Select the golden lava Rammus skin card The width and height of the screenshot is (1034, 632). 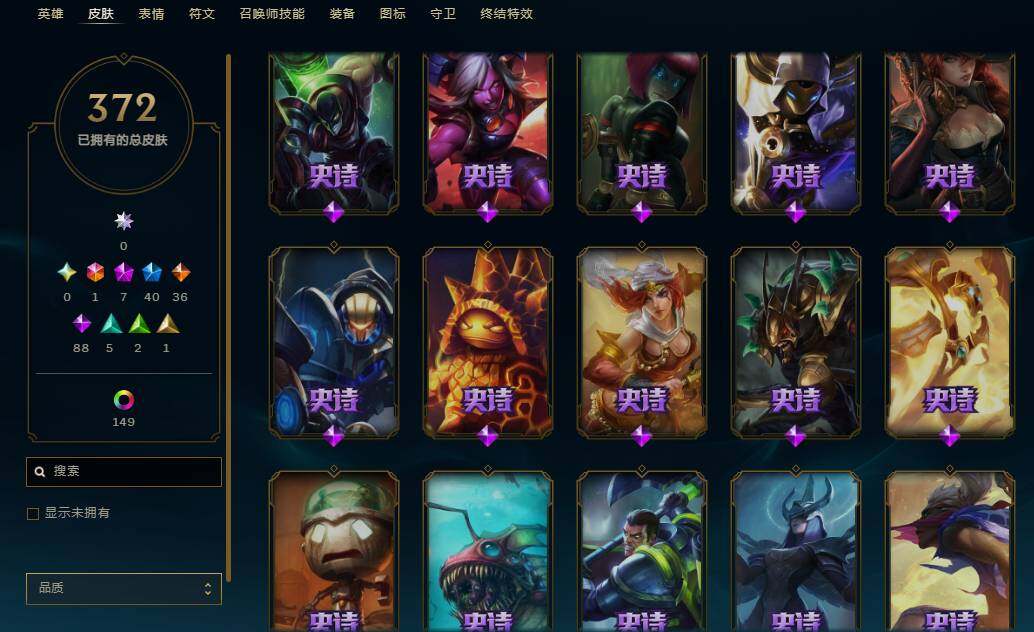pos(488,342)
